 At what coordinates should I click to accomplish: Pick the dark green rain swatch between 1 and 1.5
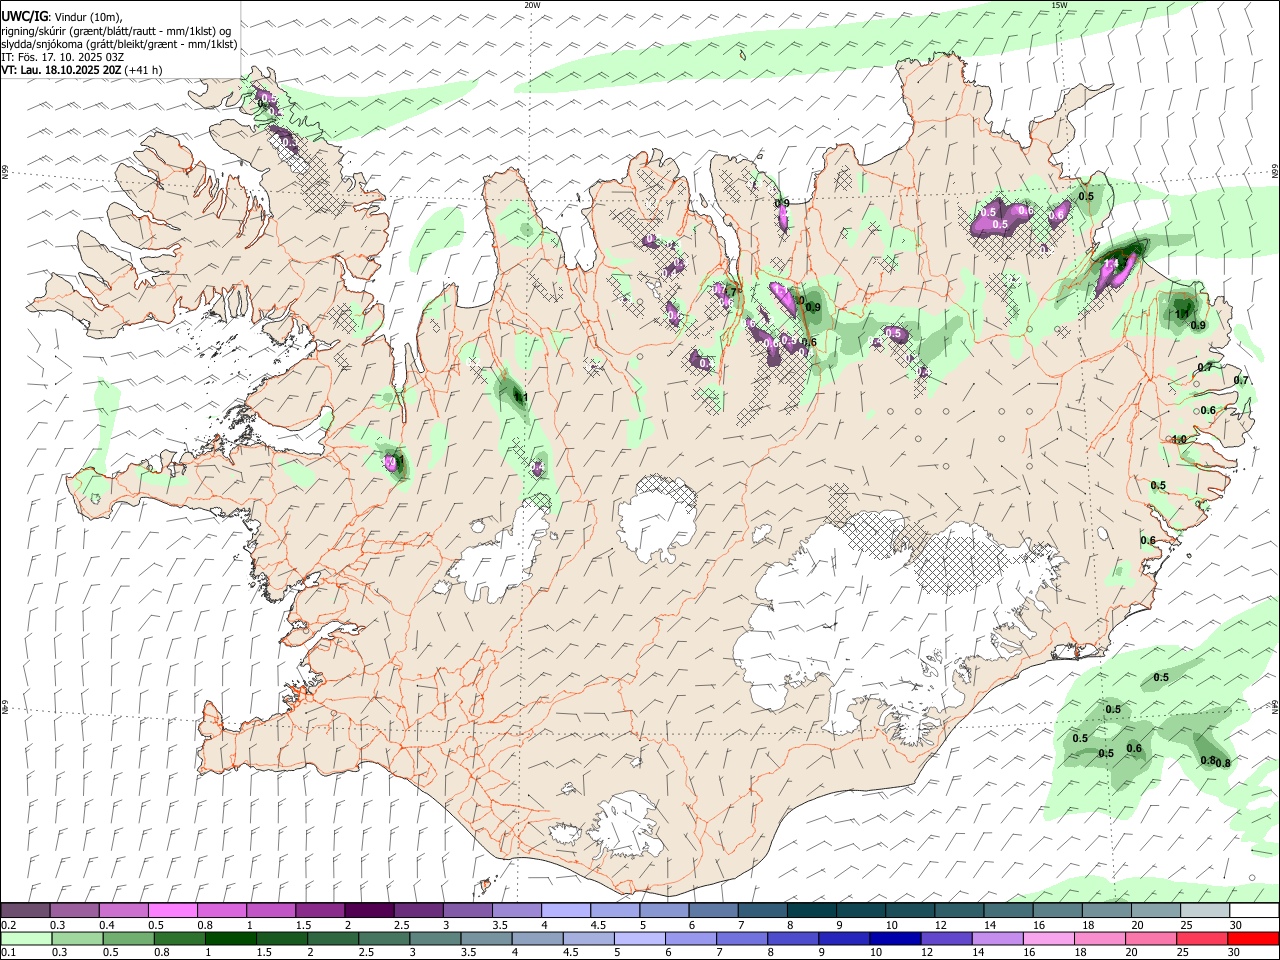pyautogui.click(x=230, y=939)
